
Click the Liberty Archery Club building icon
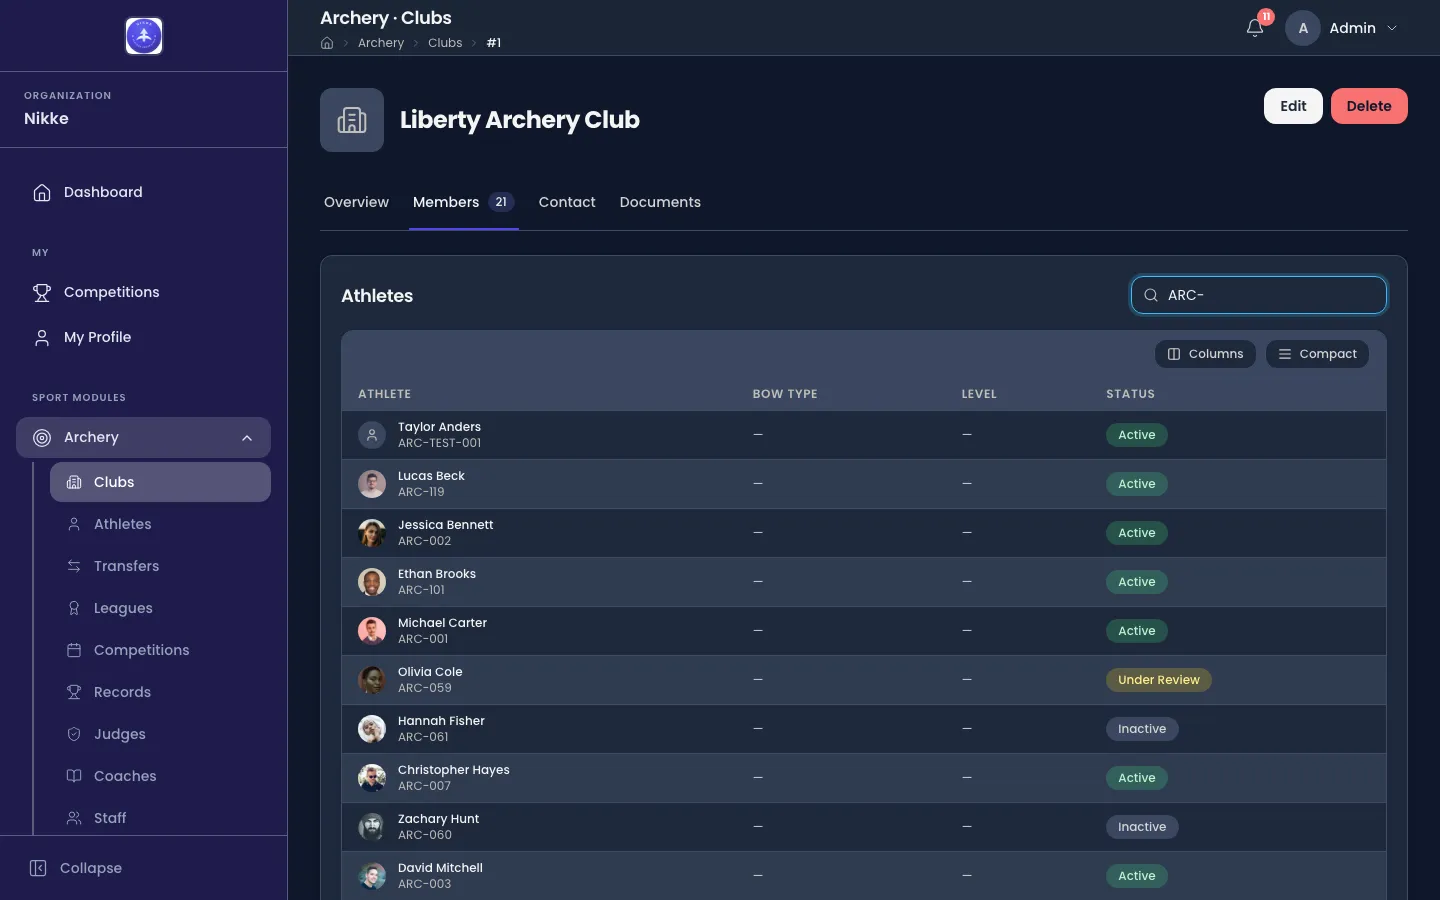(352, 120)
